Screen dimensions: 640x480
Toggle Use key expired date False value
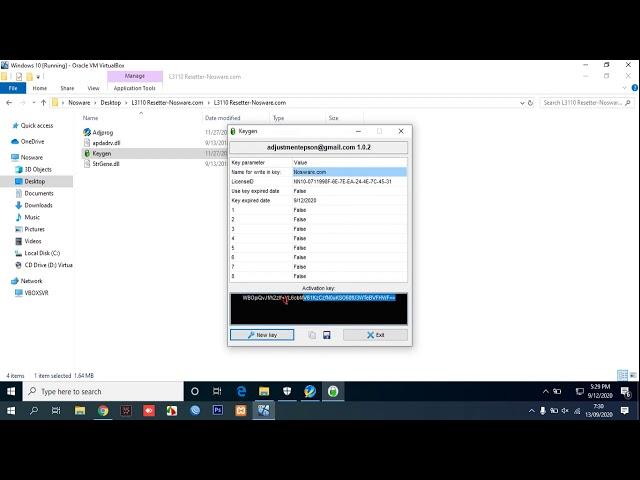[349, 191]
